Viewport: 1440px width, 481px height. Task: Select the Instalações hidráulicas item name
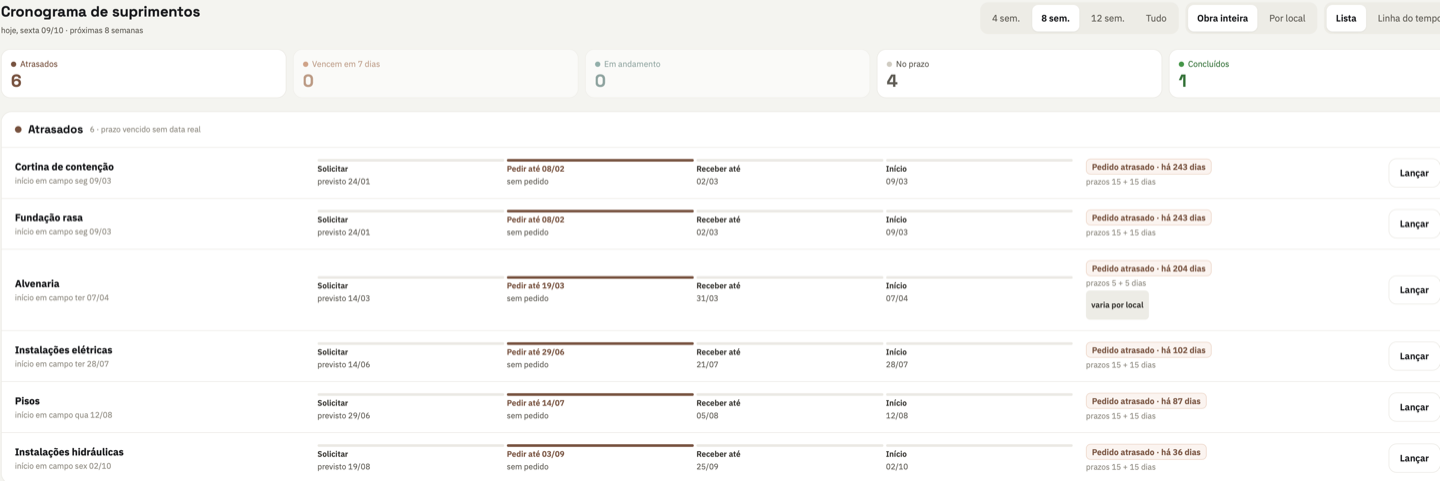point(69,452)
